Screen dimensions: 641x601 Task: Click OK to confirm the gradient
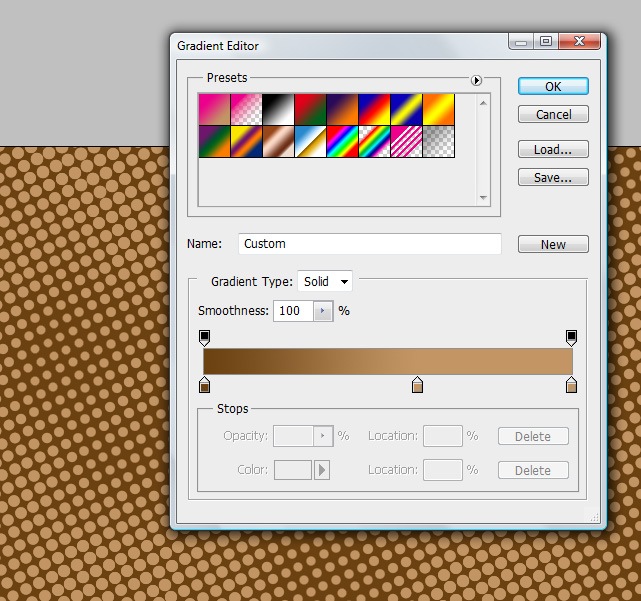click(553, 87)
